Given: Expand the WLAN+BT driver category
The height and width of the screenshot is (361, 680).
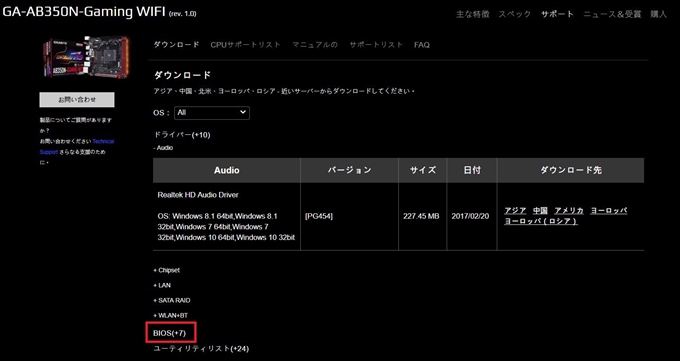Looking at the screenshot, I should click(x=171, y=315).
